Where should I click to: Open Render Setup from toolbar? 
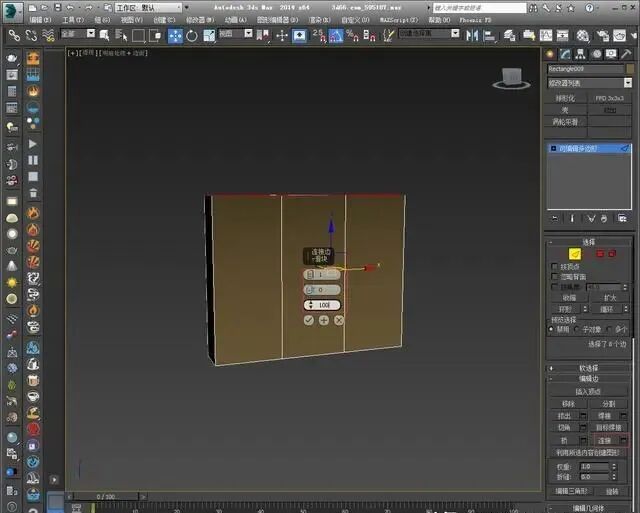(x=602, y=36)
